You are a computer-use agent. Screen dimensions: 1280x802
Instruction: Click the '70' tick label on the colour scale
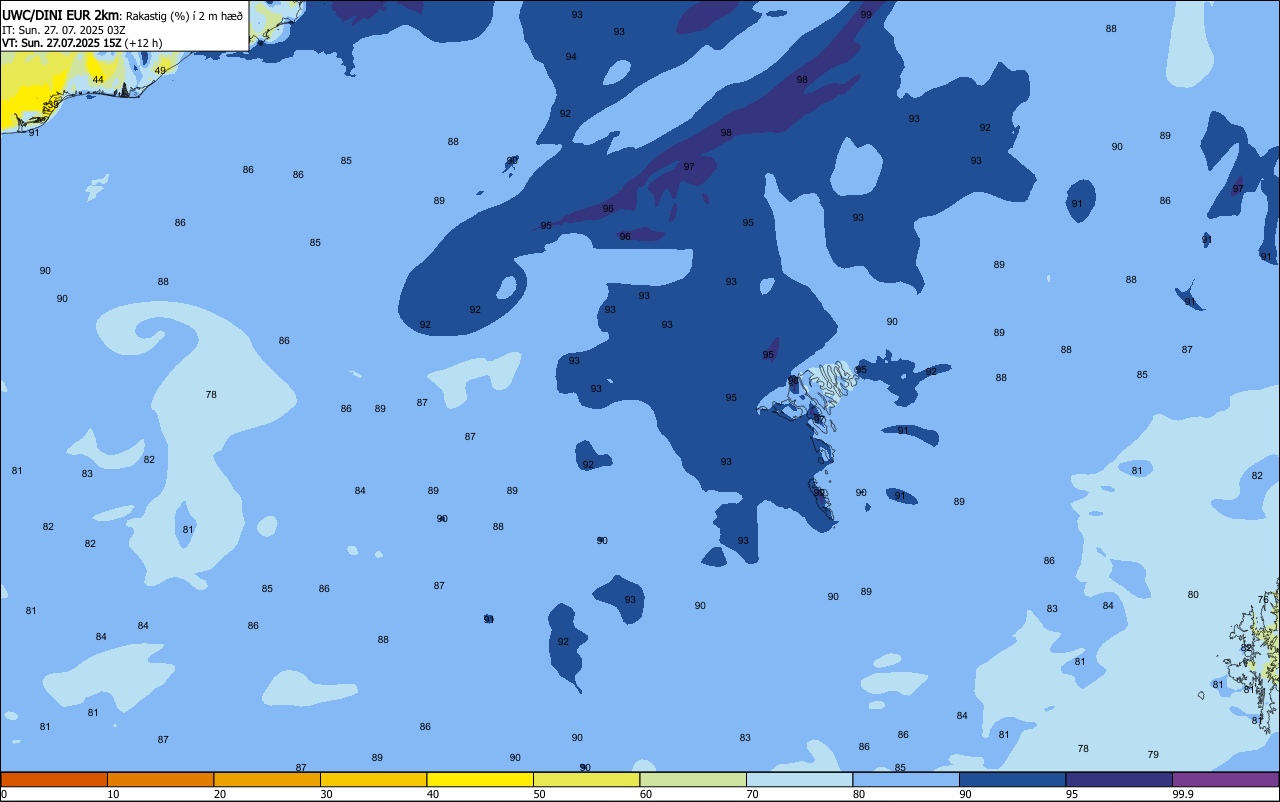click(x=752, y=794)
